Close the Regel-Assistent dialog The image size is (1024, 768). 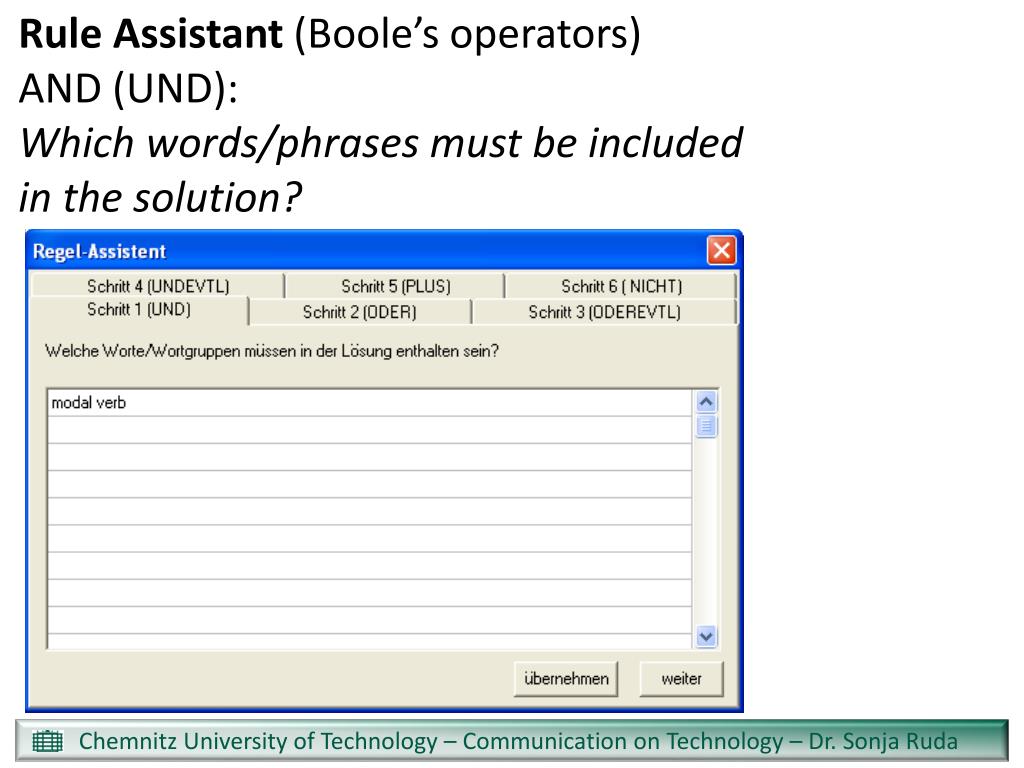pyautogui.click(x=721, y=251)
